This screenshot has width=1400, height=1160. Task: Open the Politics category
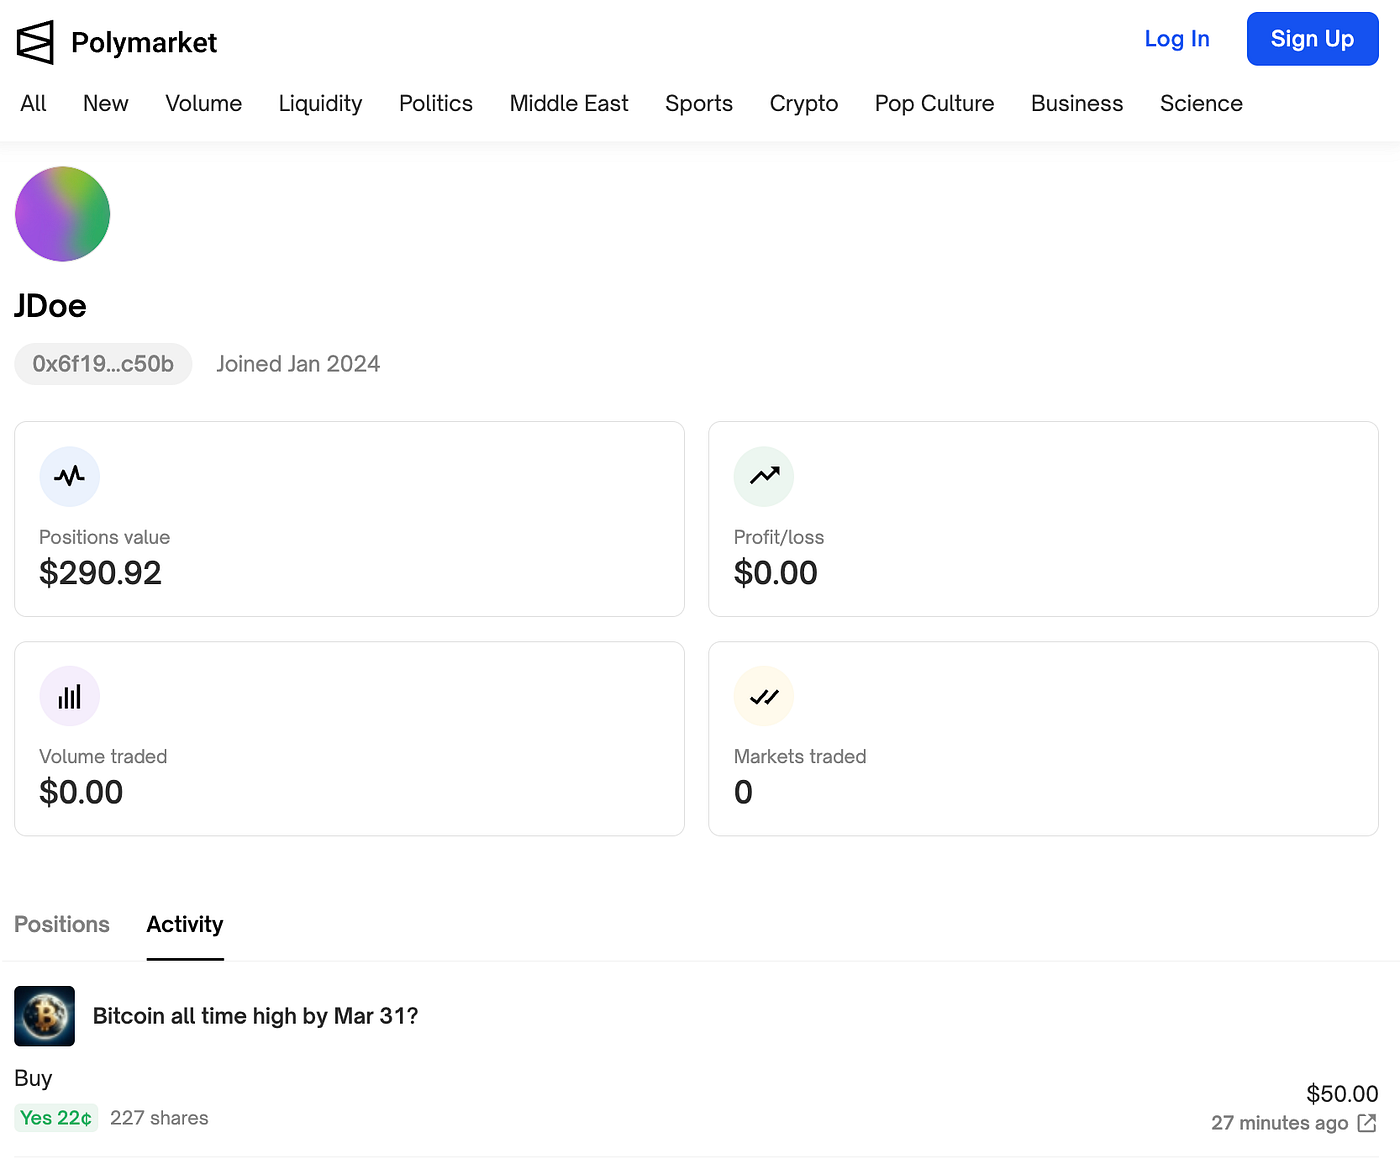click(x=436, y=103)
